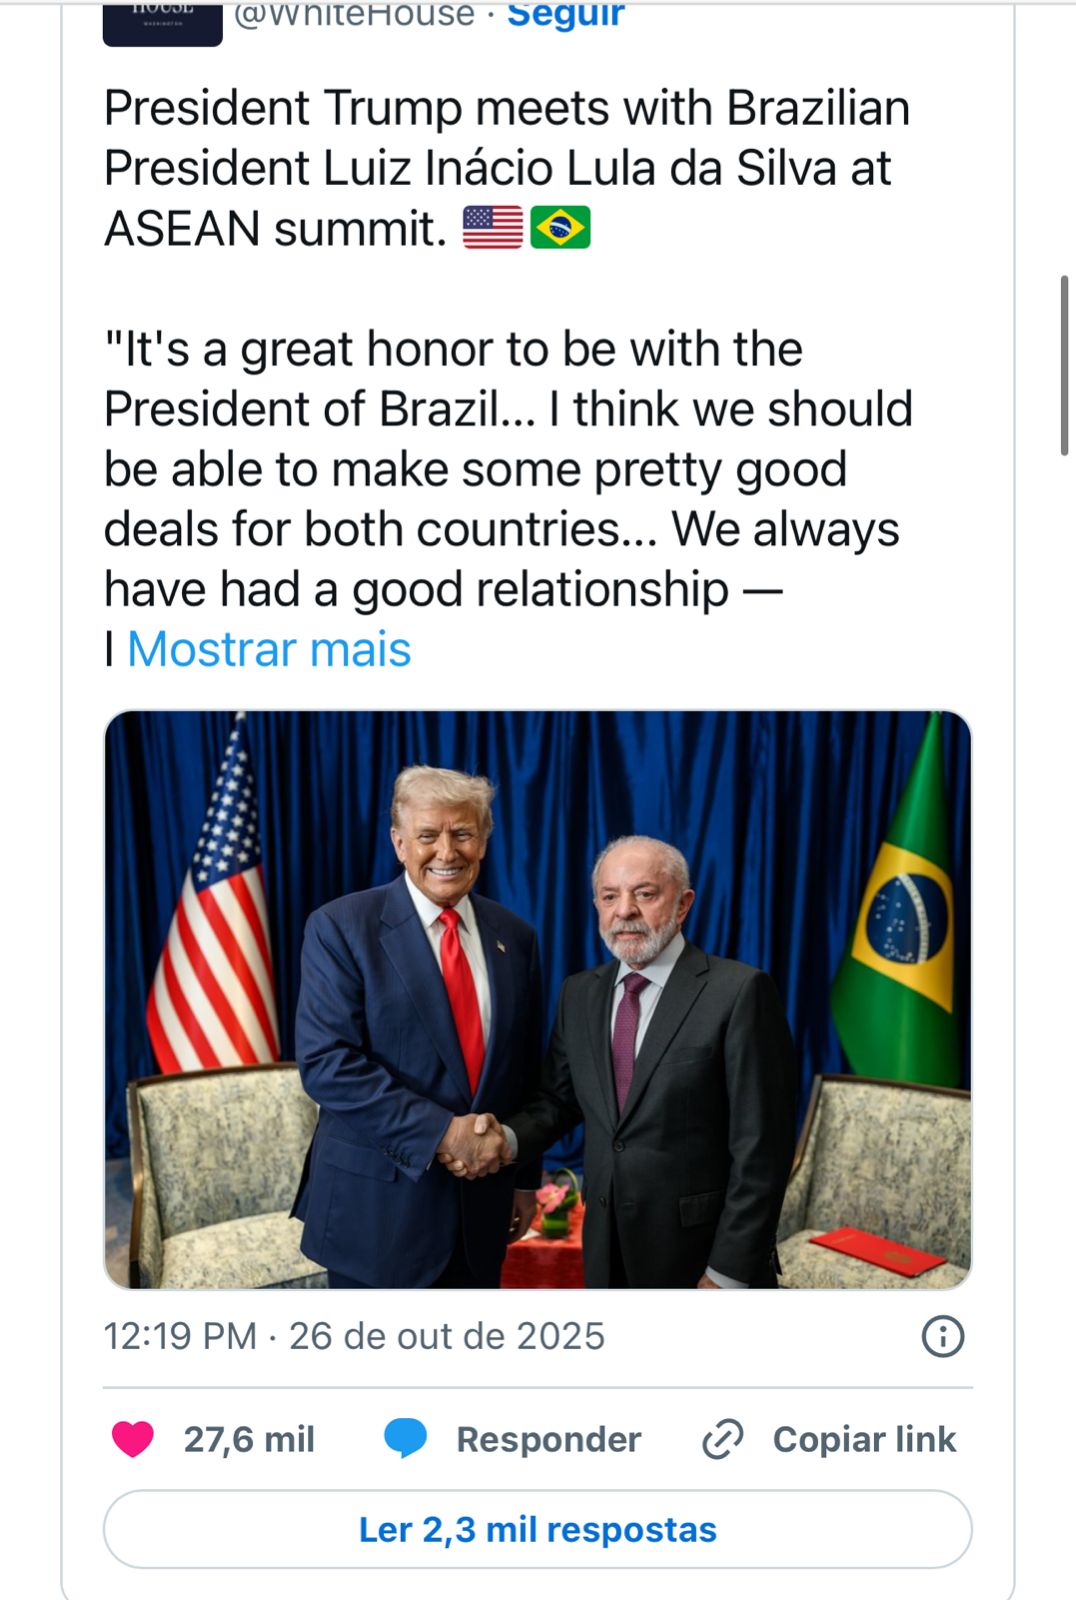Follow the account via Seguir
Screen dimensions: 1076x1600
click(565, 16)
